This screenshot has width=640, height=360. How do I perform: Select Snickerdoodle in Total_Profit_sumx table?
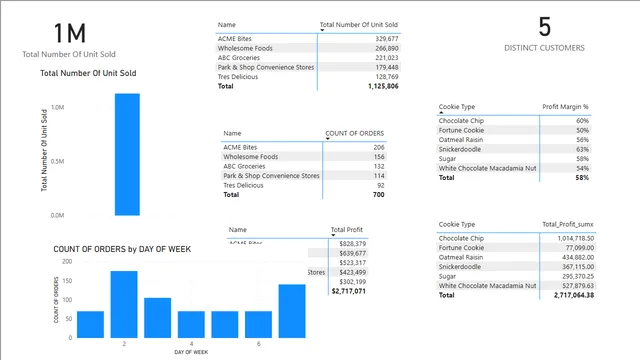460,267
